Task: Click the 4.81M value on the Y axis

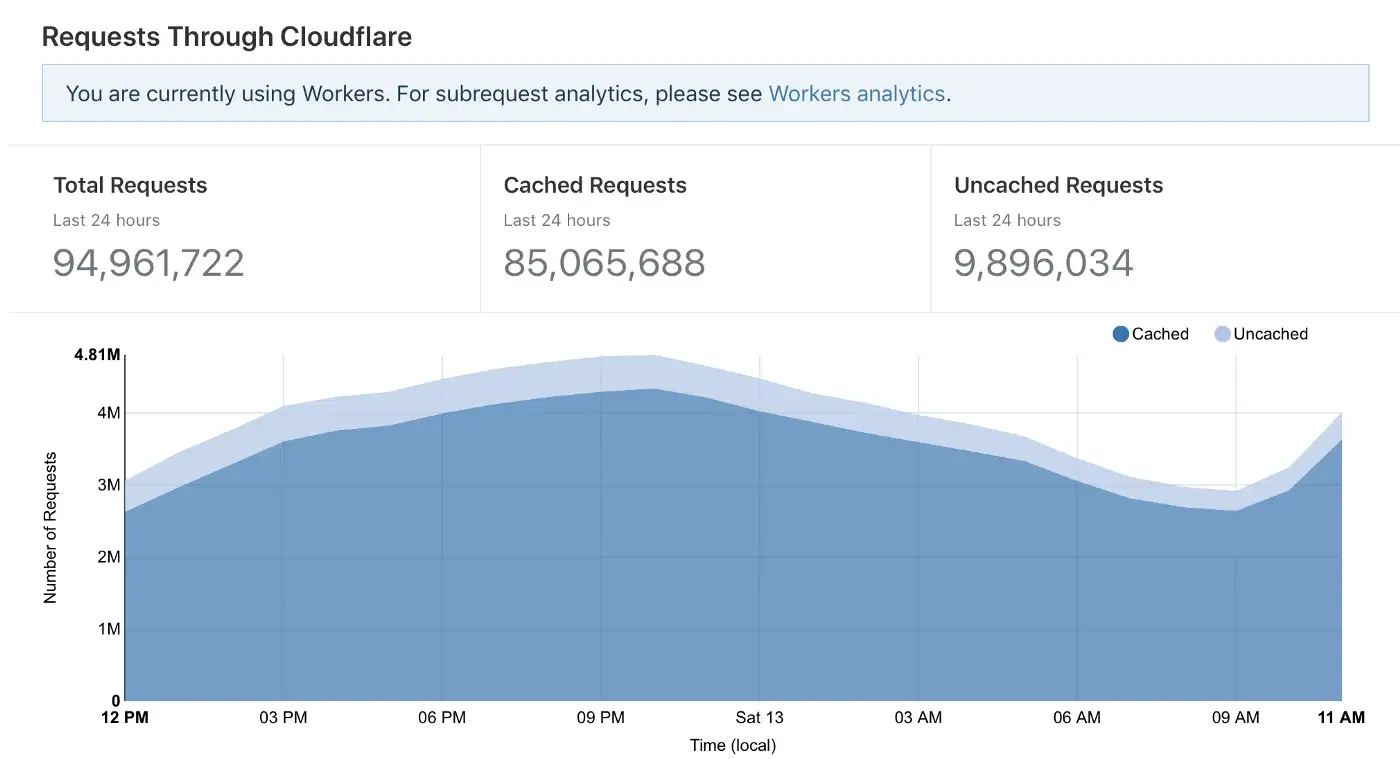Action: [96, 354]
